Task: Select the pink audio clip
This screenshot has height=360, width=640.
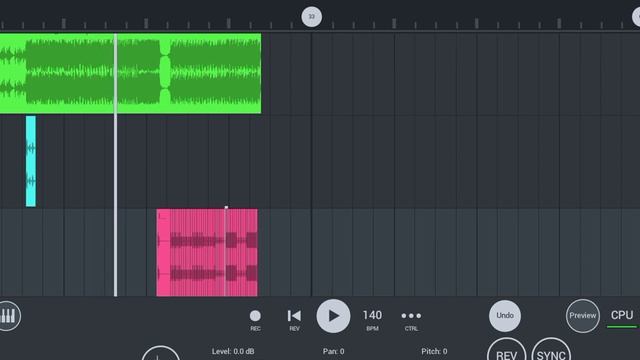Action: tap(207, 252)
